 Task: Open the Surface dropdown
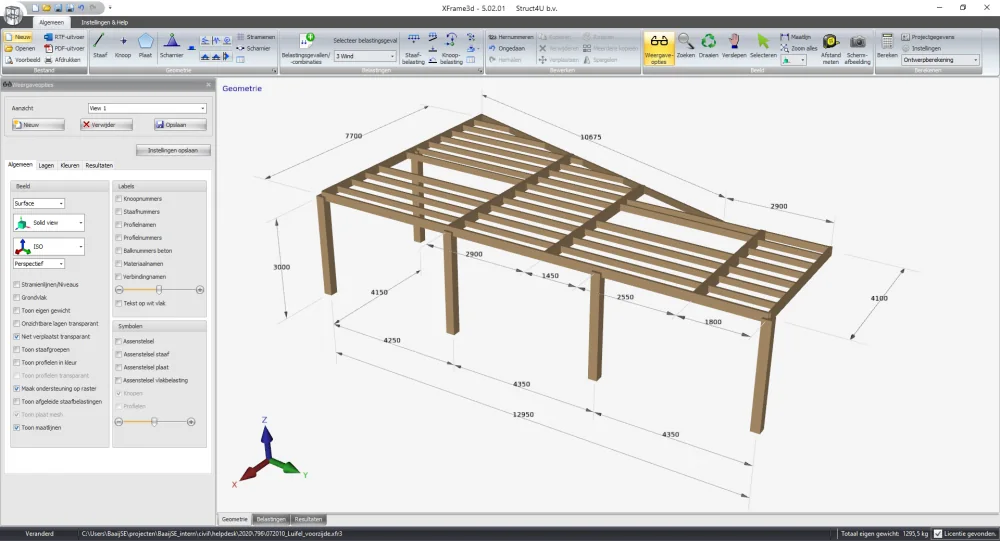tap(39, 204)
